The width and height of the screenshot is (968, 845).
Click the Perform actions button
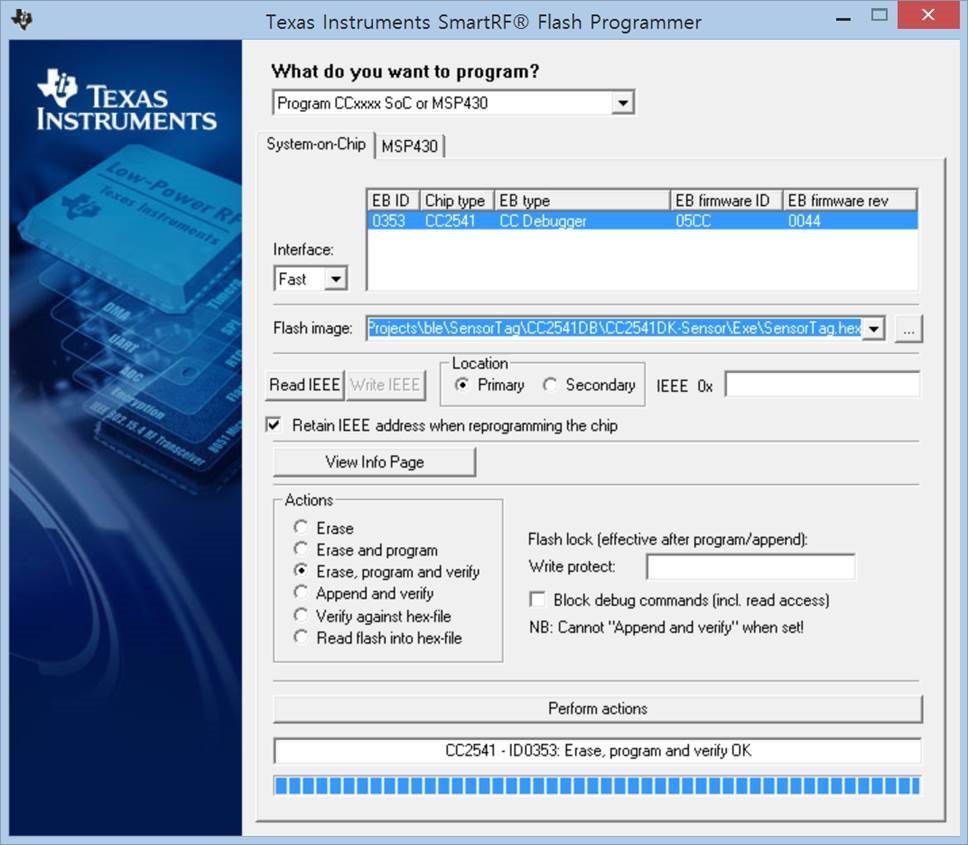point(598,709)
